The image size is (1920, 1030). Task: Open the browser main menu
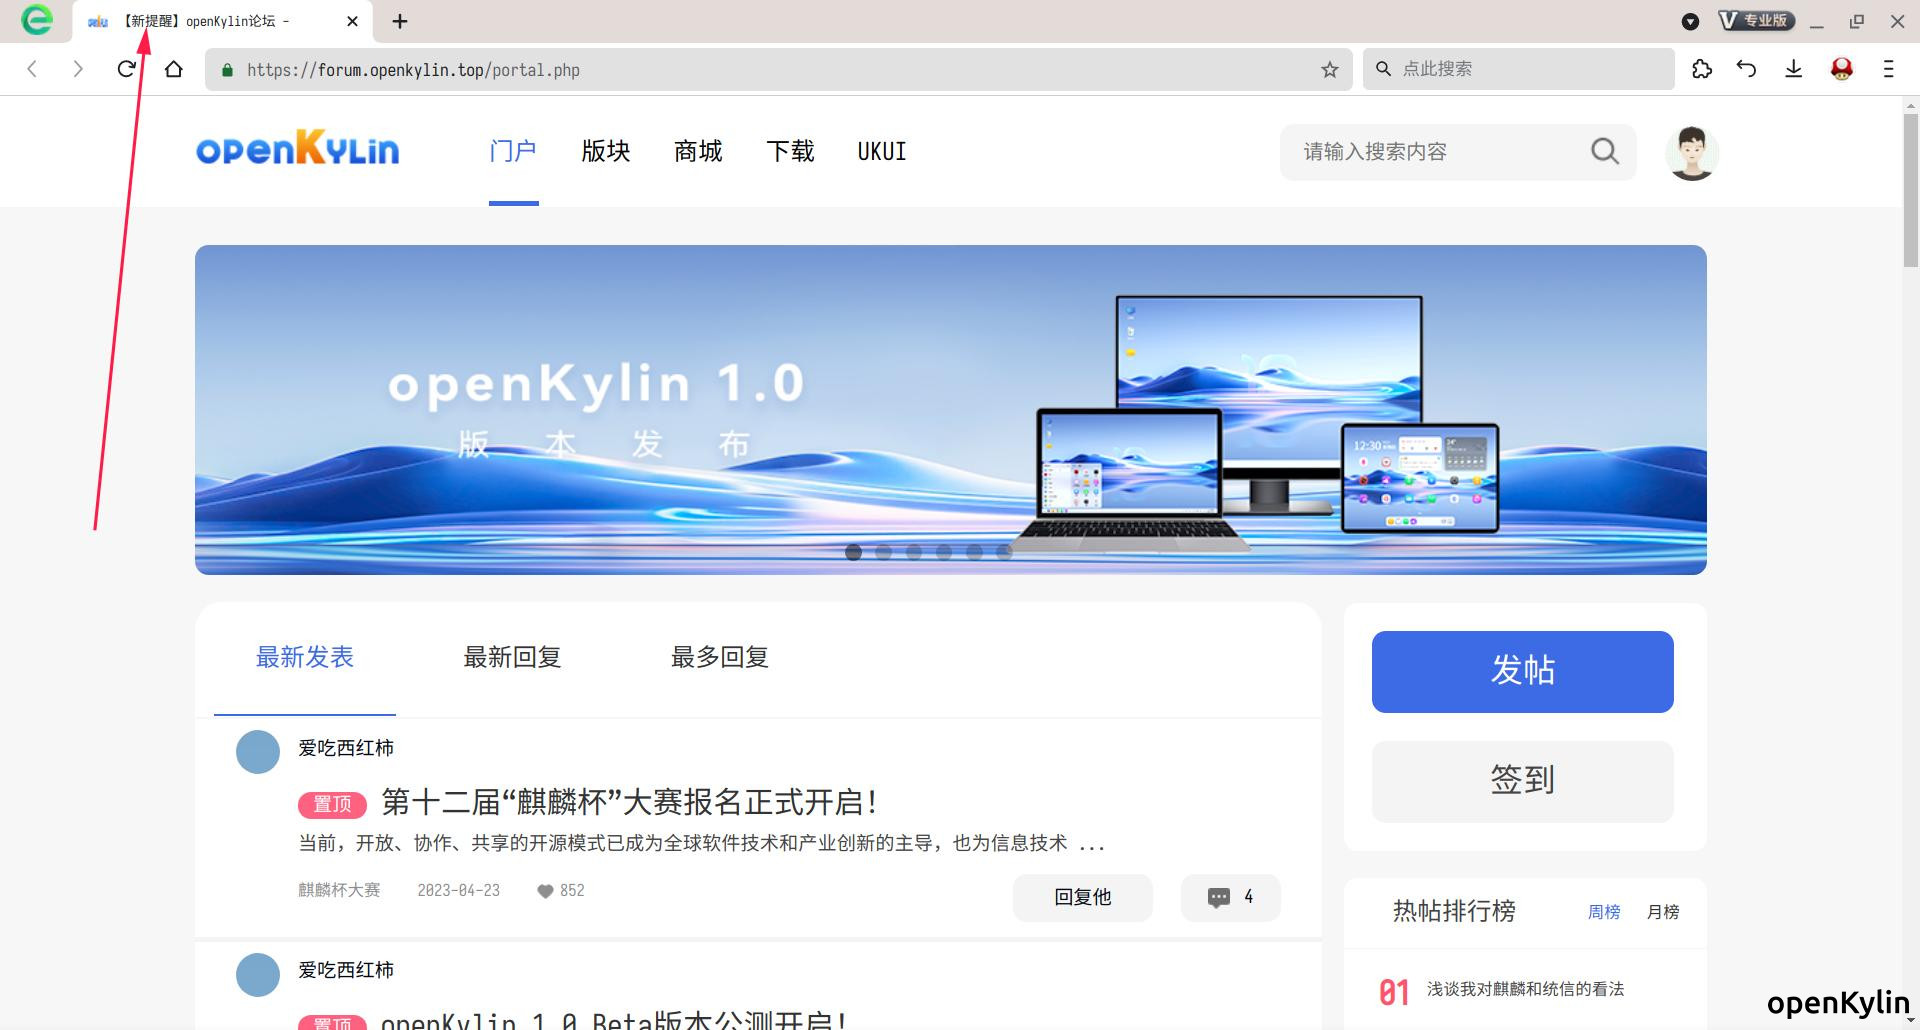(x=1888, y=69)
